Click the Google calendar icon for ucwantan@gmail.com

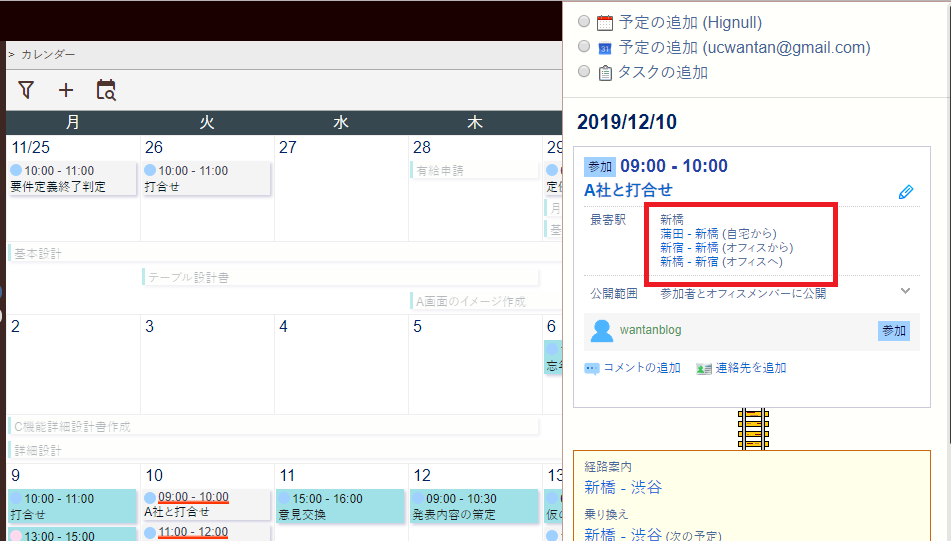[x=605, y=48]
